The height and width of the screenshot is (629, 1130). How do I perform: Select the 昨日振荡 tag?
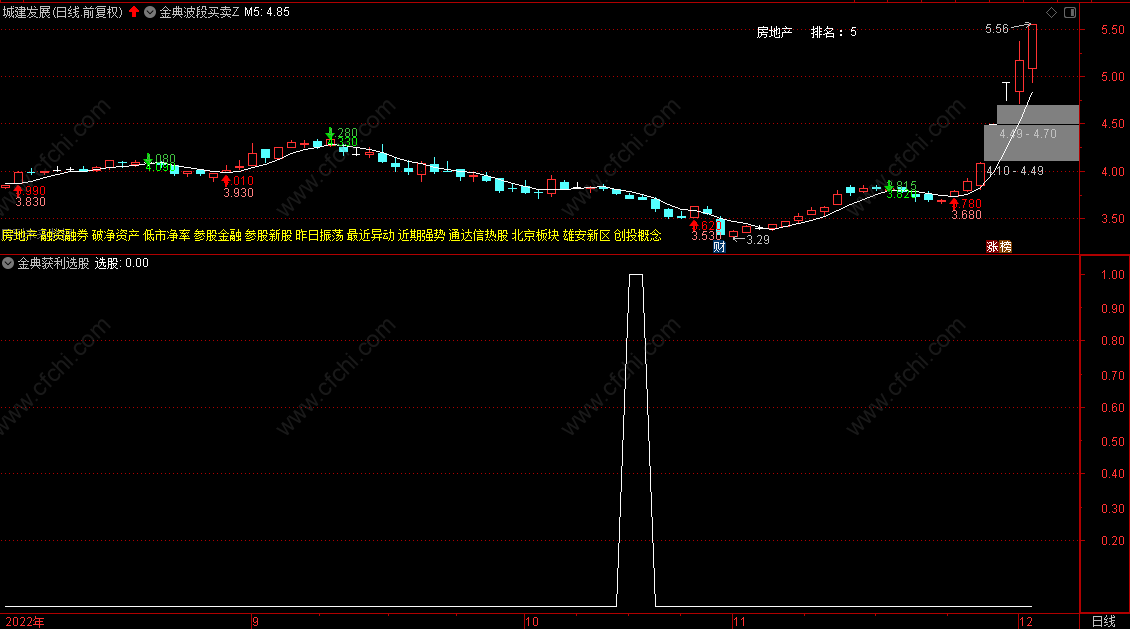pos(319,235)
